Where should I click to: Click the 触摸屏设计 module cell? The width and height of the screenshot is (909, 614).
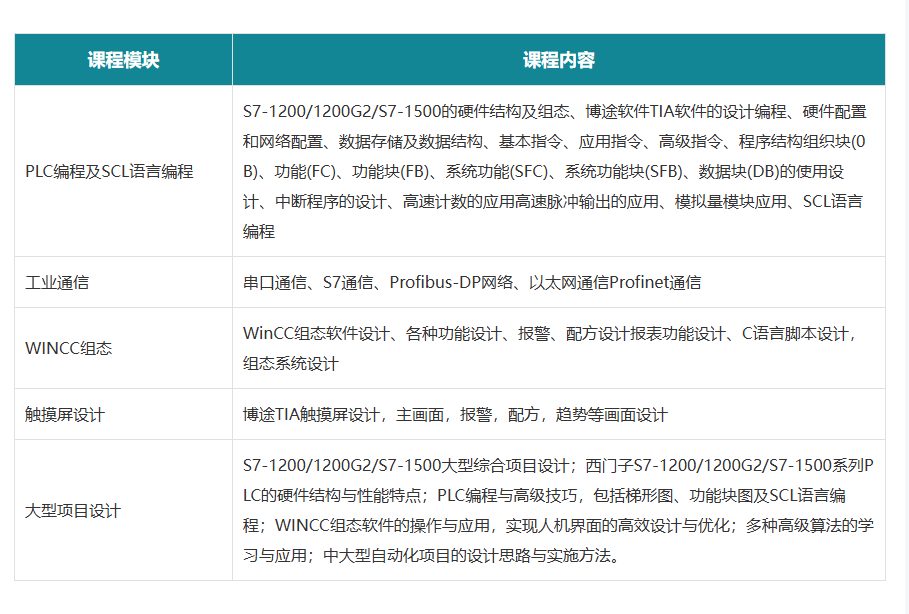click(x=123, y=415)
